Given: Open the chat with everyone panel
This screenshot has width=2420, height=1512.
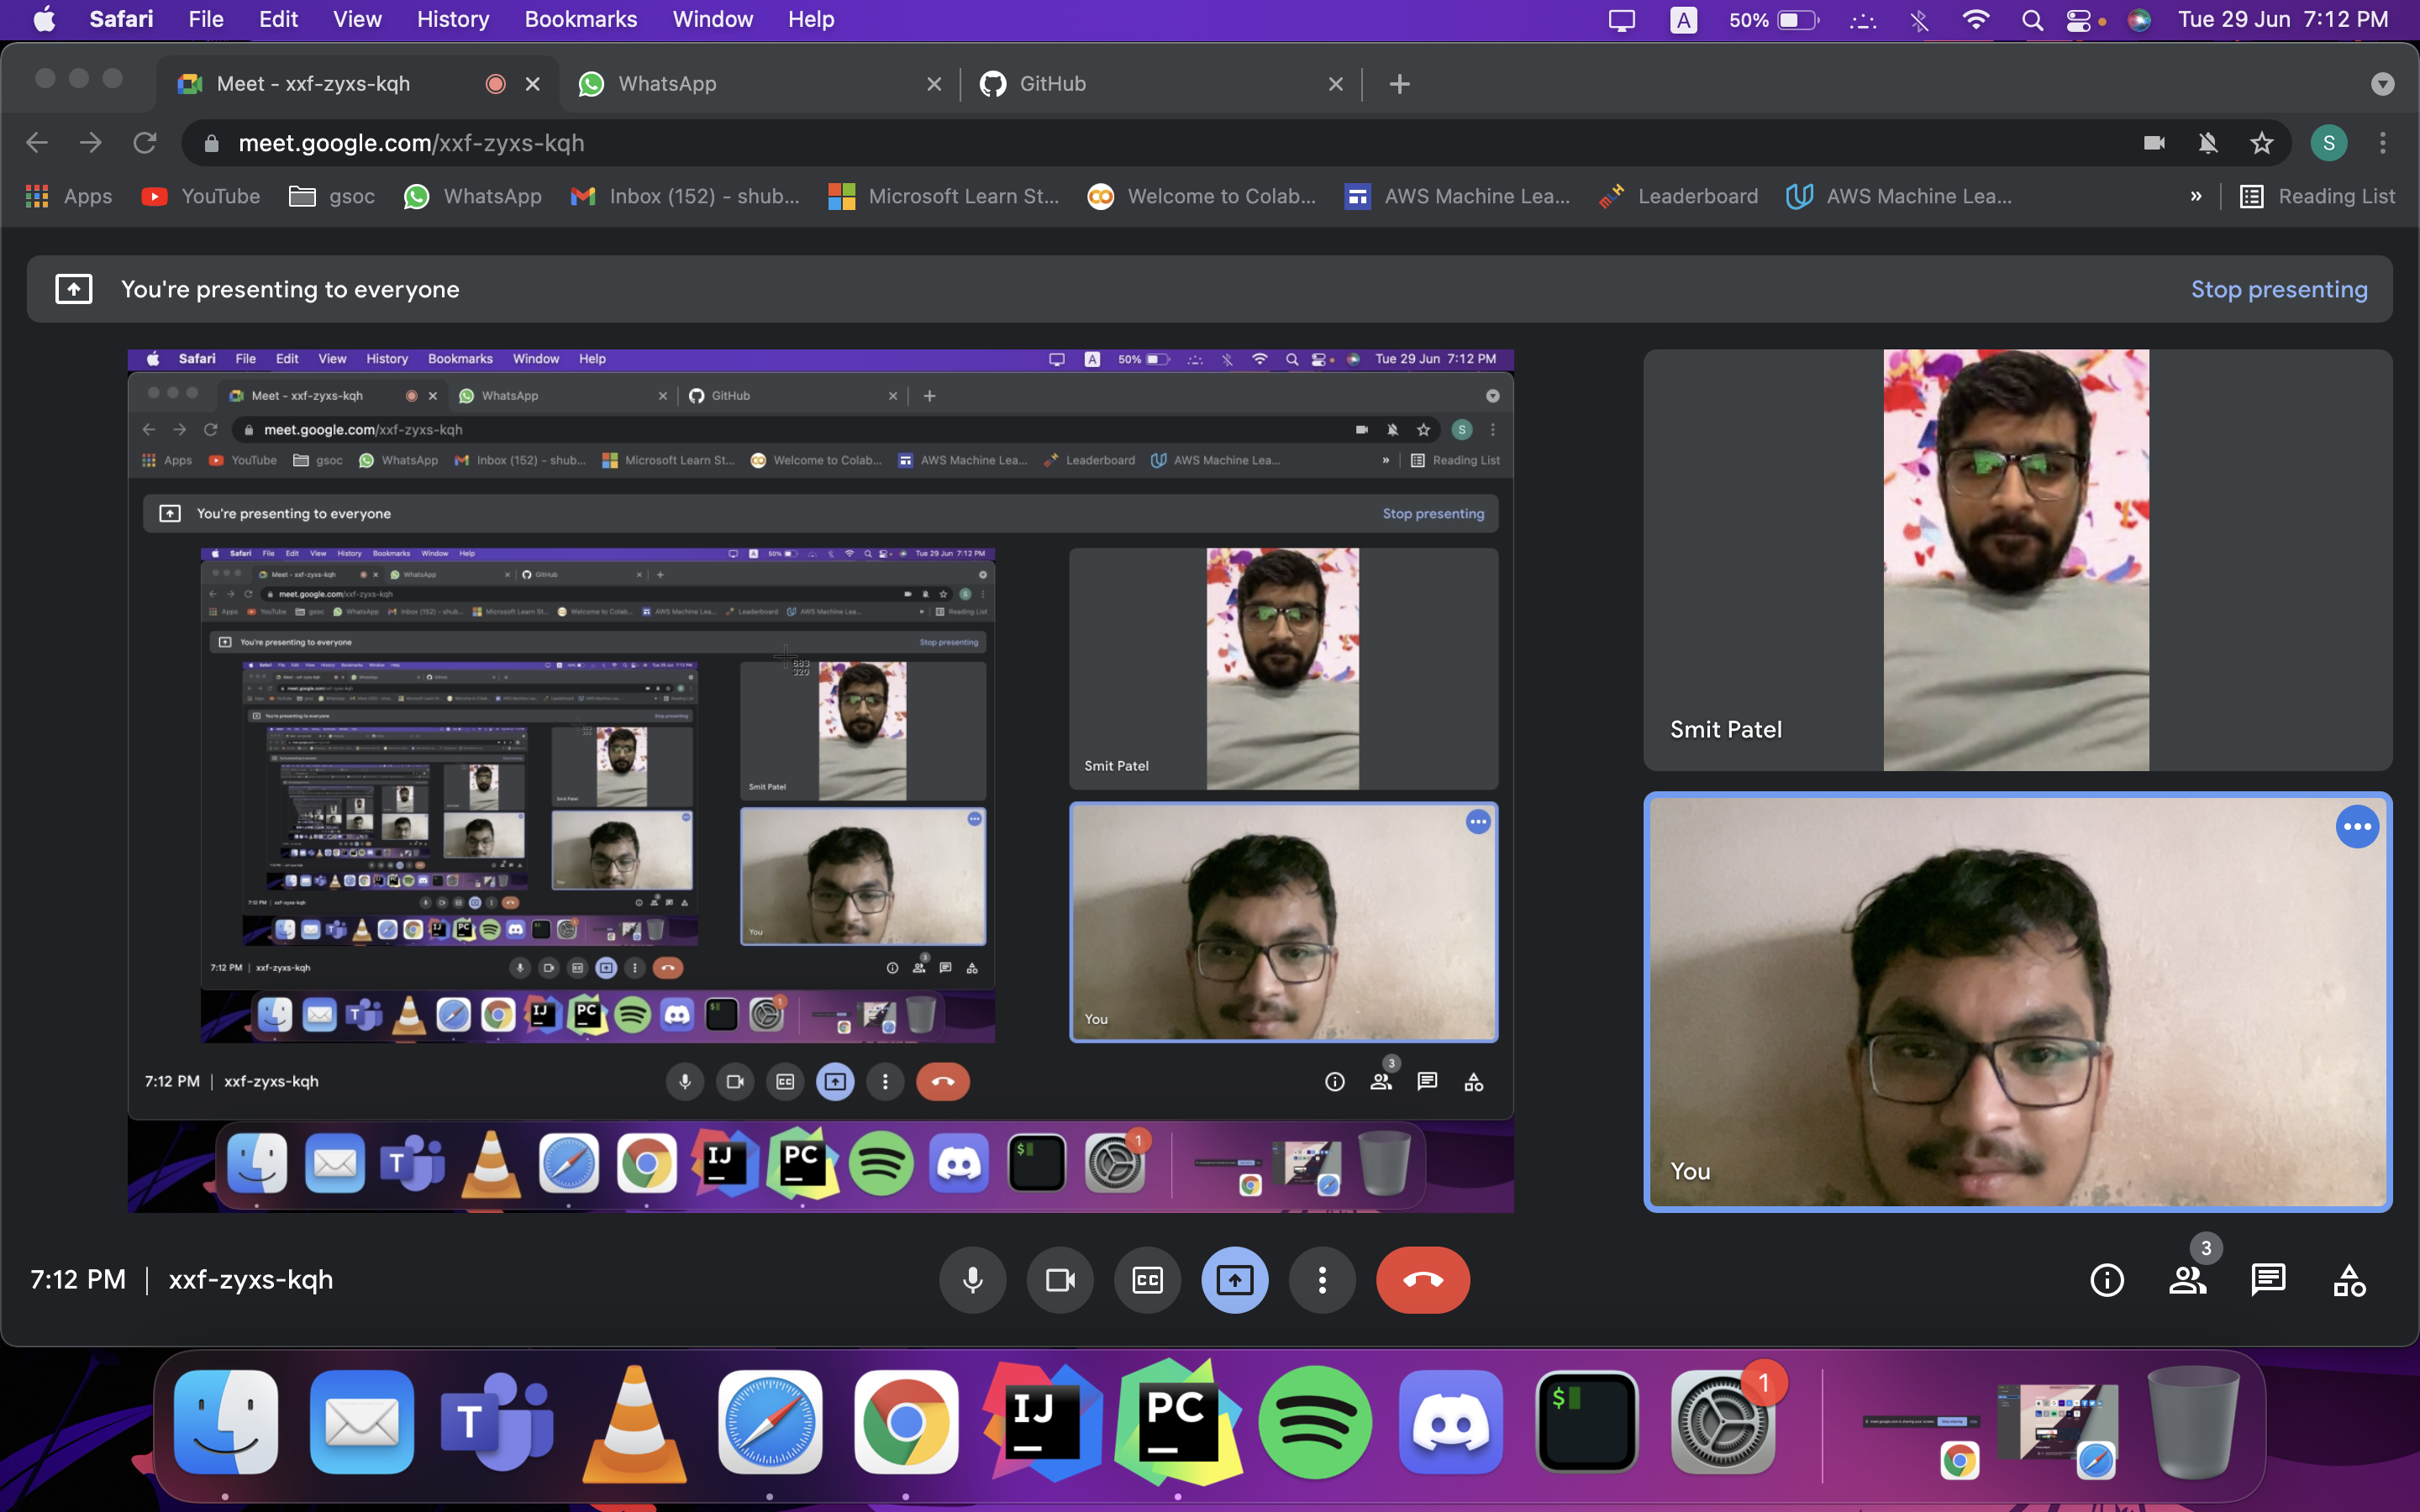Looking at the screenshot, I should coord(2267,1280).
